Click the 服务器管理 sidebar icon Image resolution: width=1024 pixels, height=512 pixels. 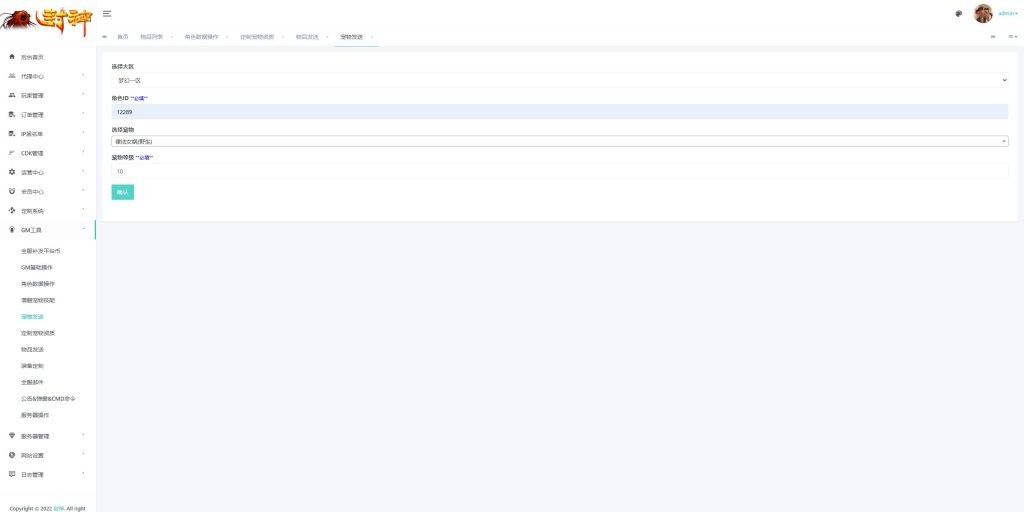pyautogui.click(x=12, y=436)
